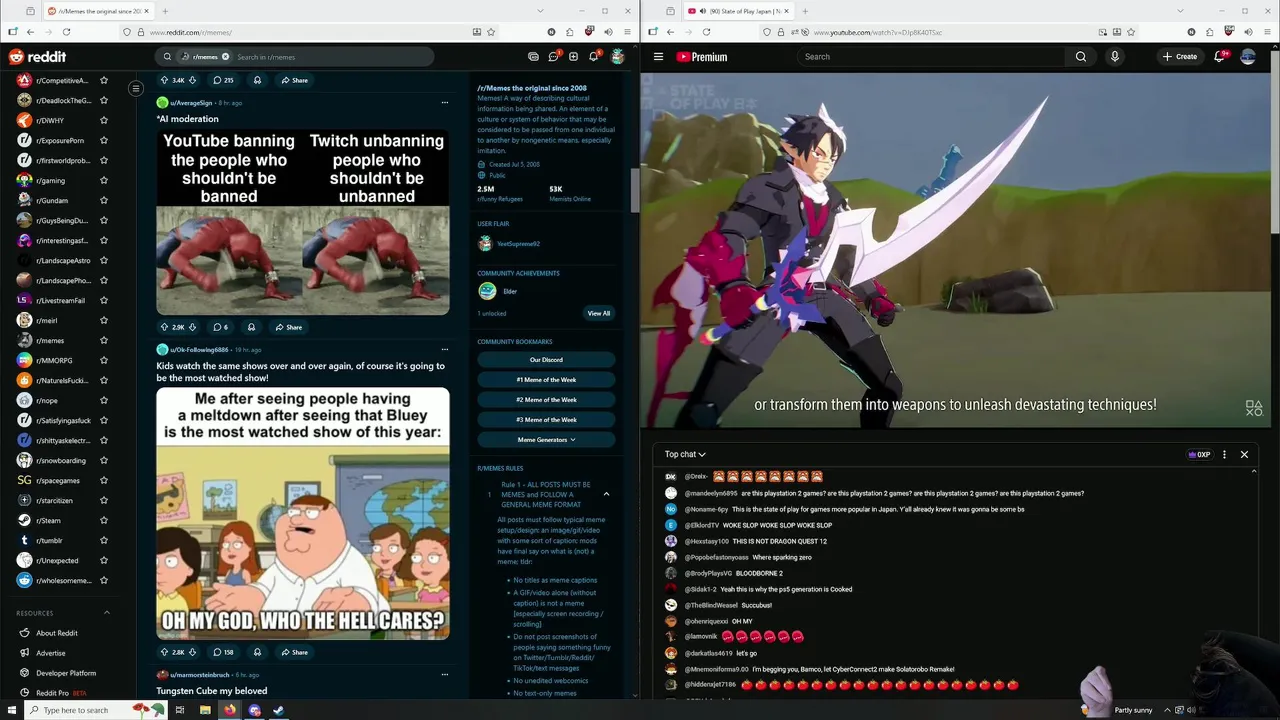Bookmark the YouTube page with star
1280x720 pixels.
(1130, 32)
